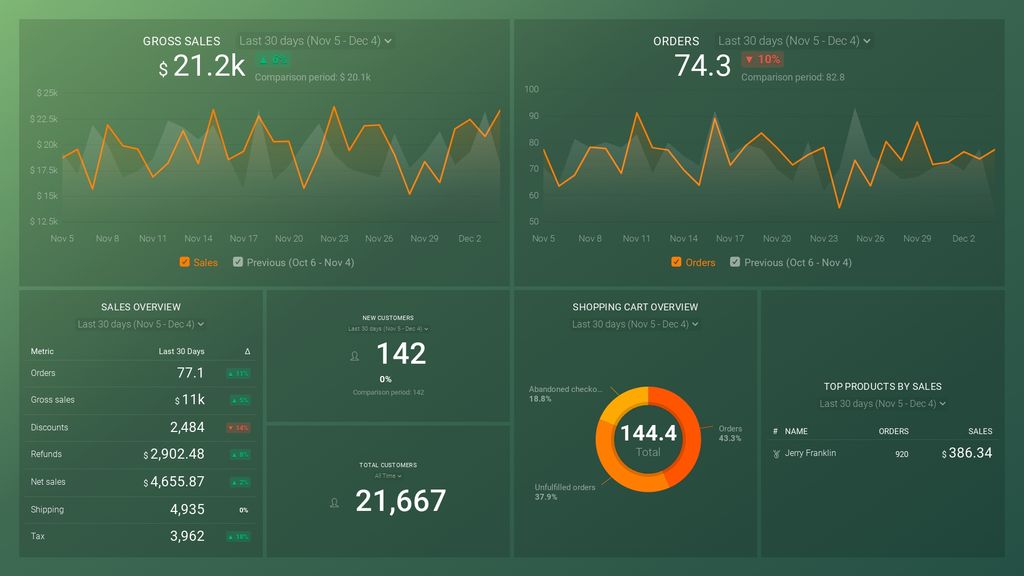Click the green delta badge in Net sales row
The width and height of the screenshot is (1024, 576).
pyautogui.click(x=240, y=482)
